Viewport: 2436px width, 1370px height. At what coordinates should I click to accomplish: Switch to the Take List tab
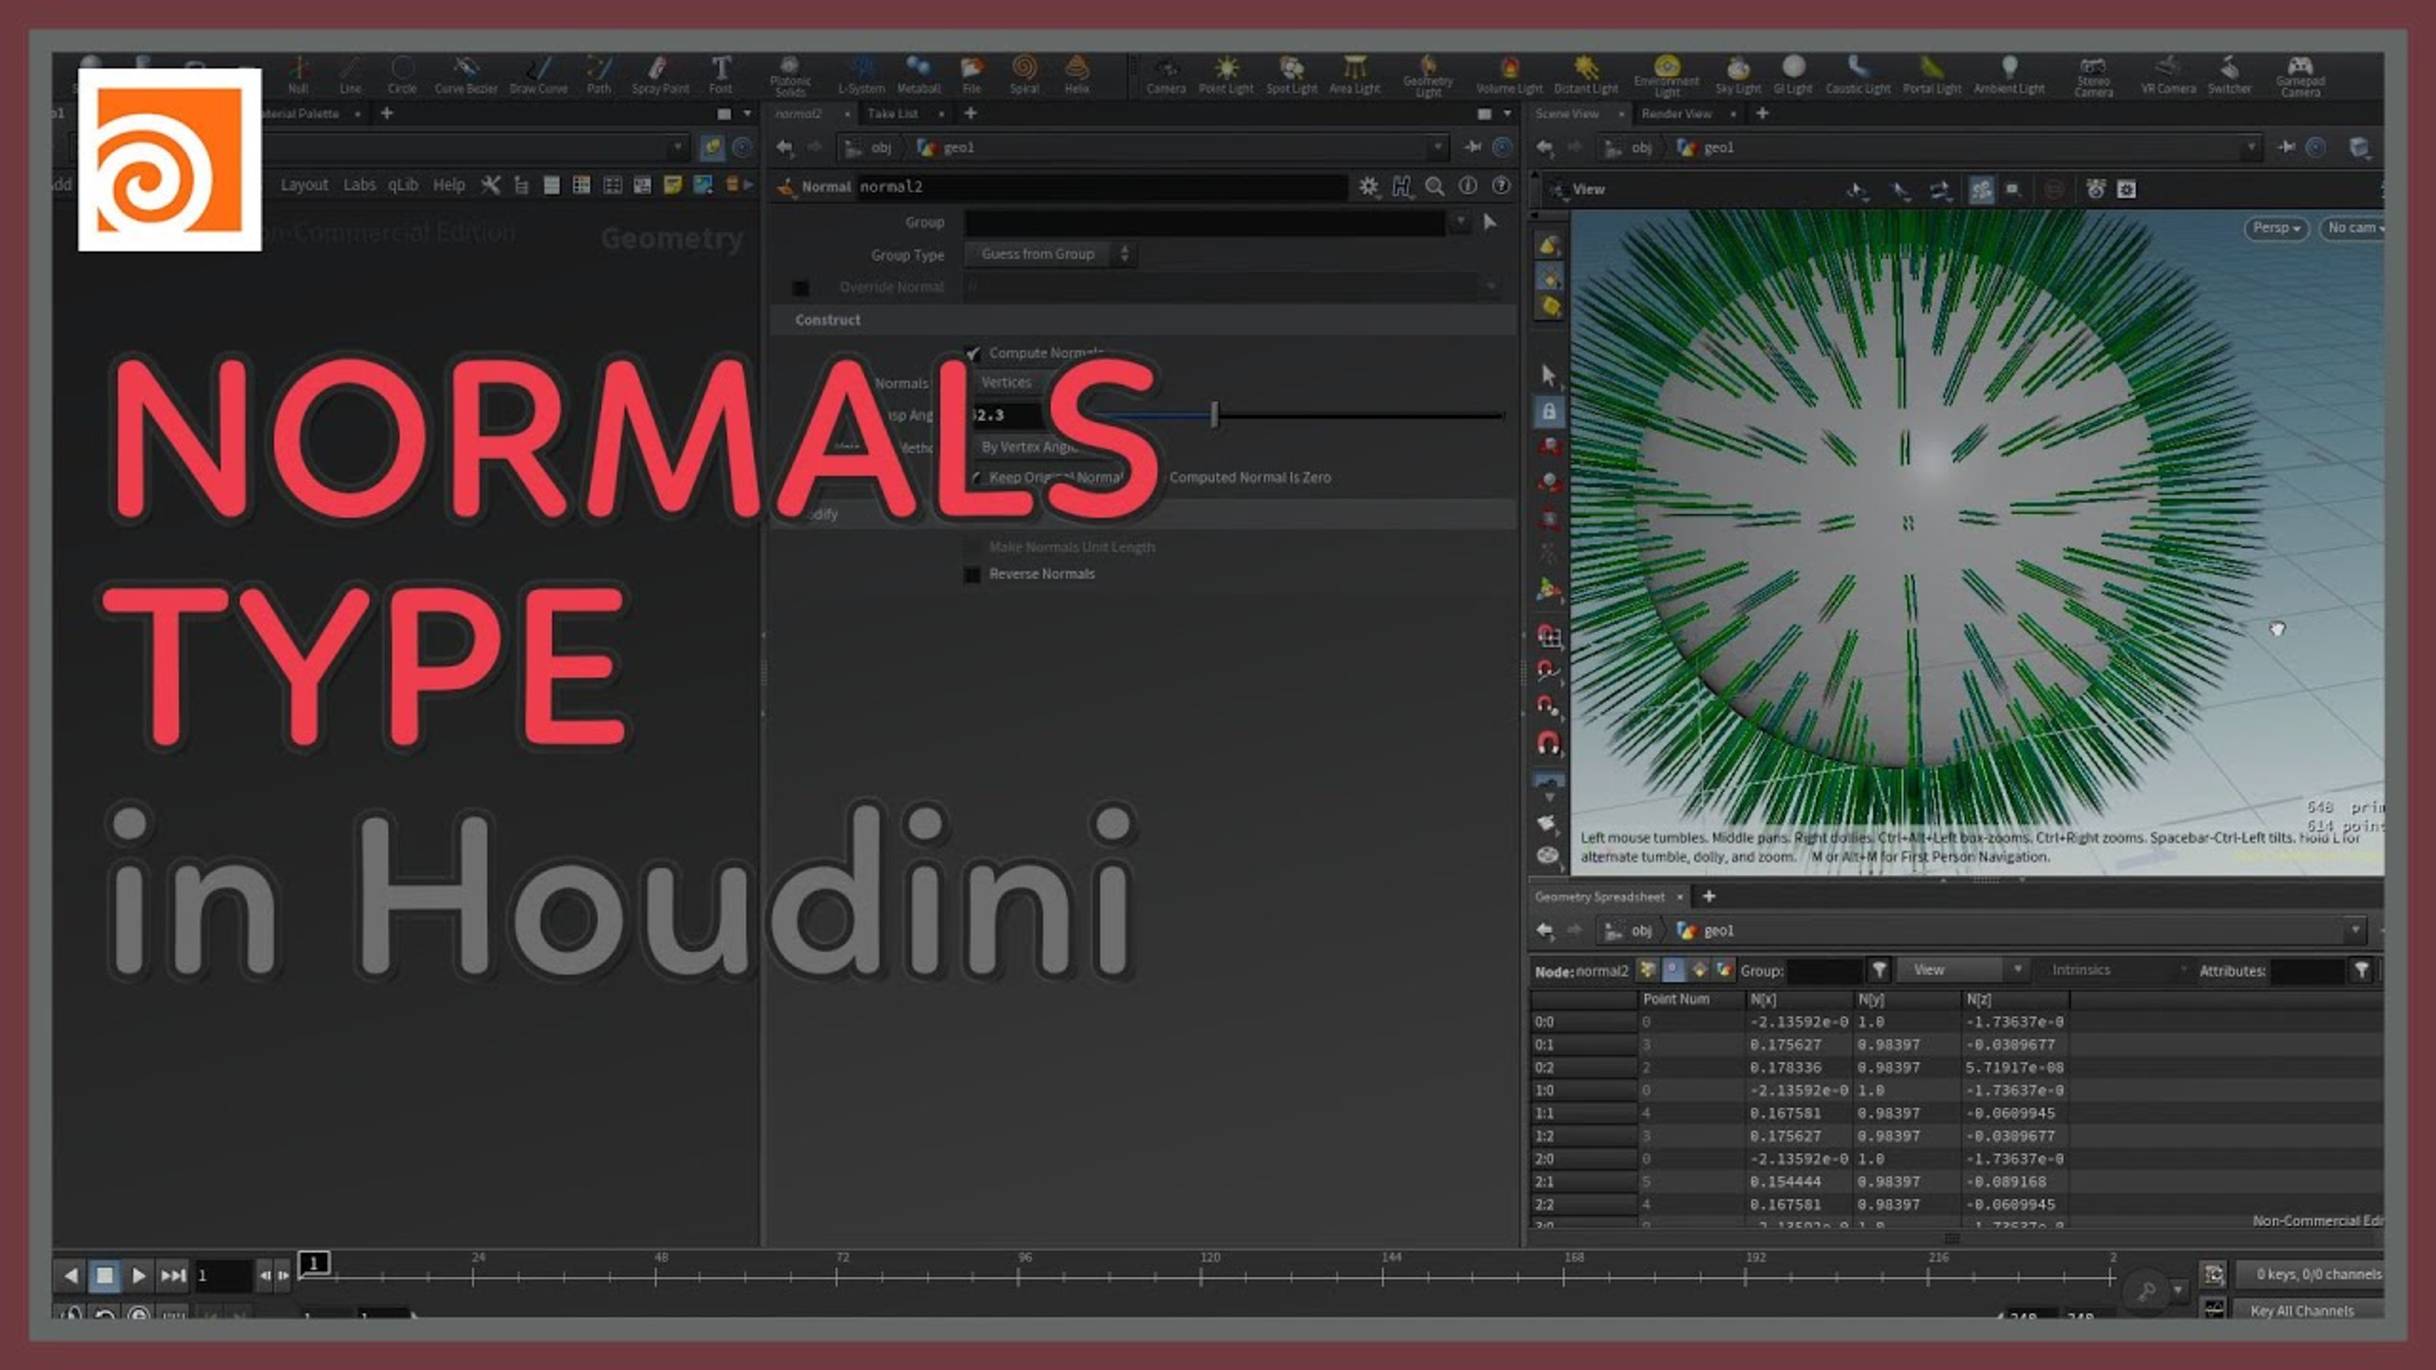(894, 113)
